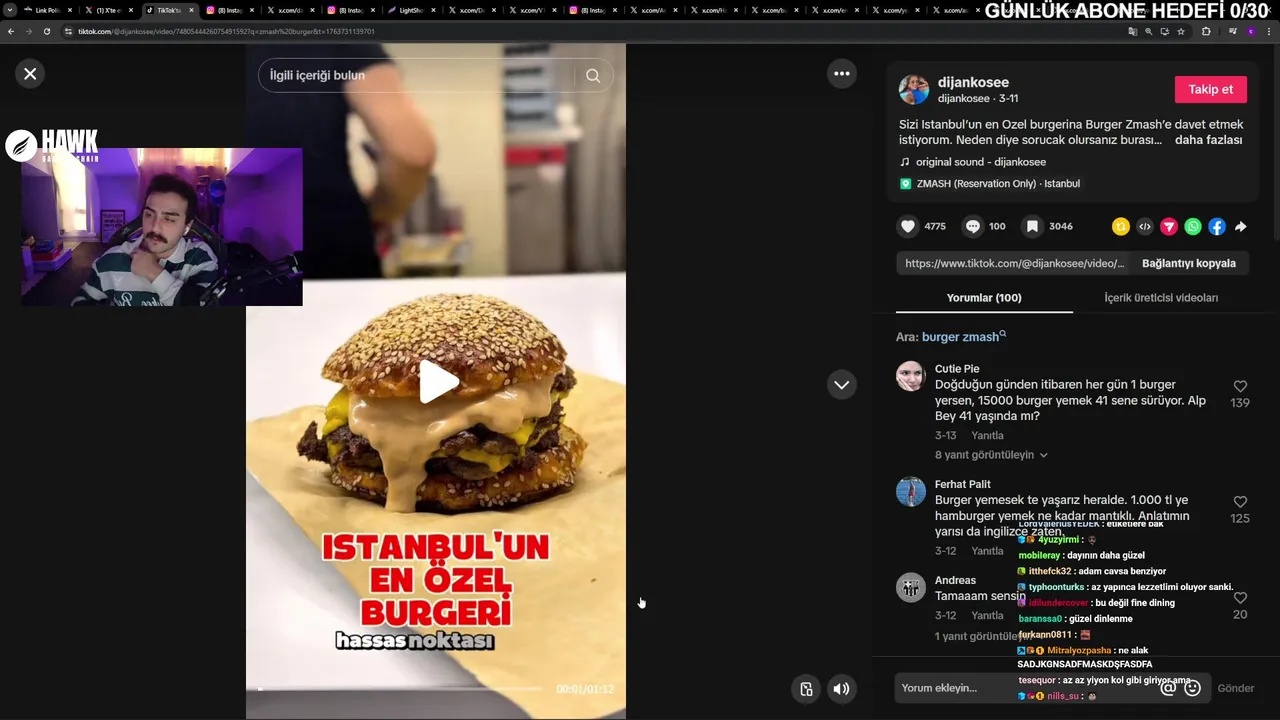Viewport: 1280px width, 720px height.
Task: Open the ZMASH (Reservation Only) location link
Action: [998, 184]
